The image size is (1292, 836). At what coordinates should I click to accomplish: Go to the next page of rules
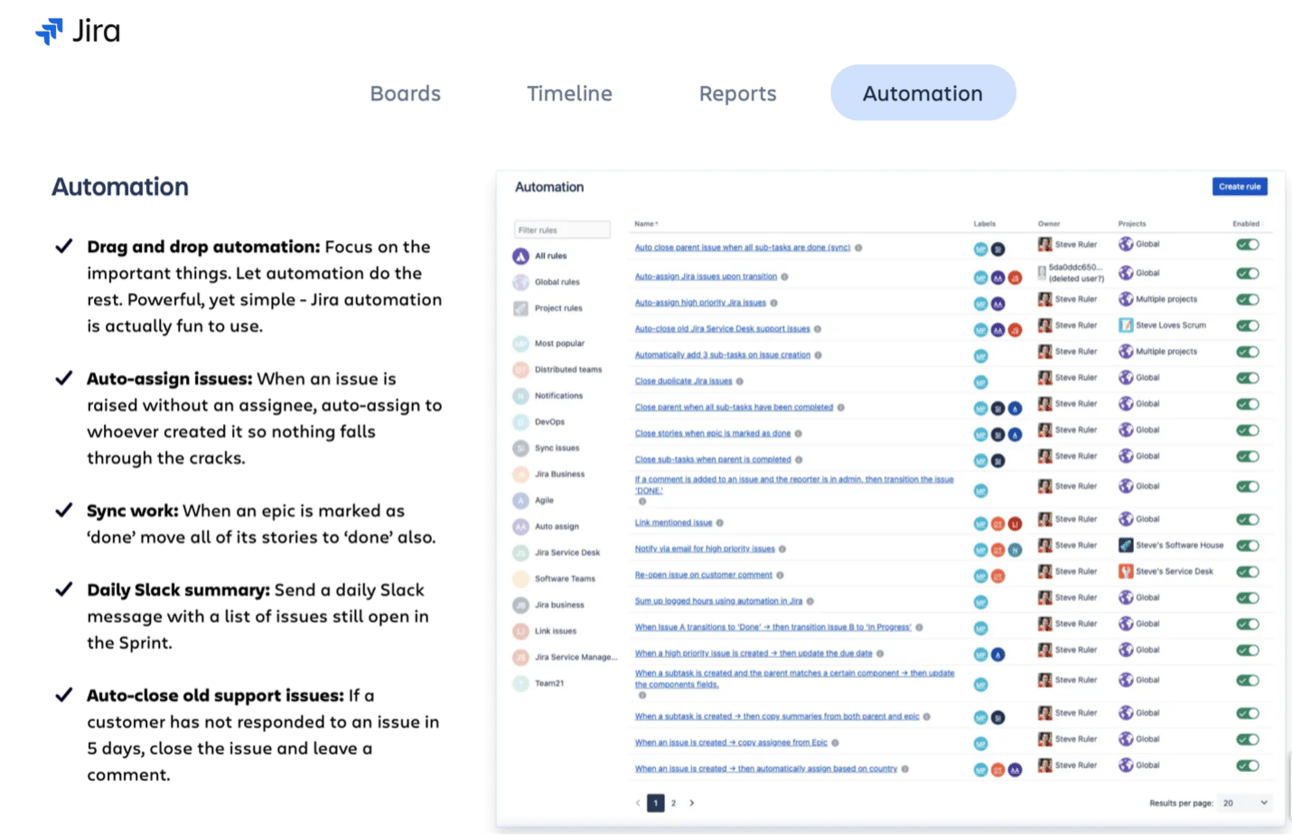[x=691, y=803]
